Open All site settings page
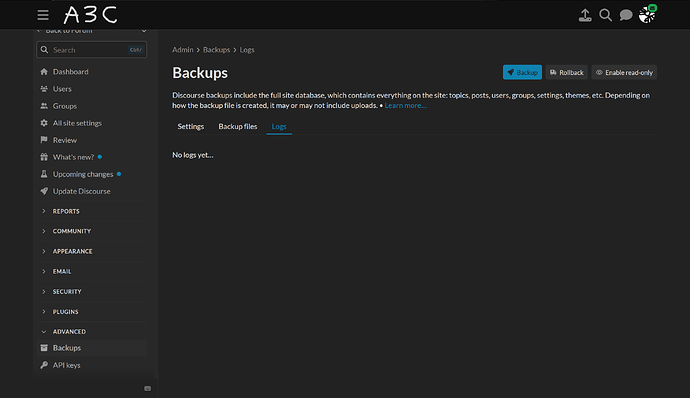690x398 pixels. [92, 123]
